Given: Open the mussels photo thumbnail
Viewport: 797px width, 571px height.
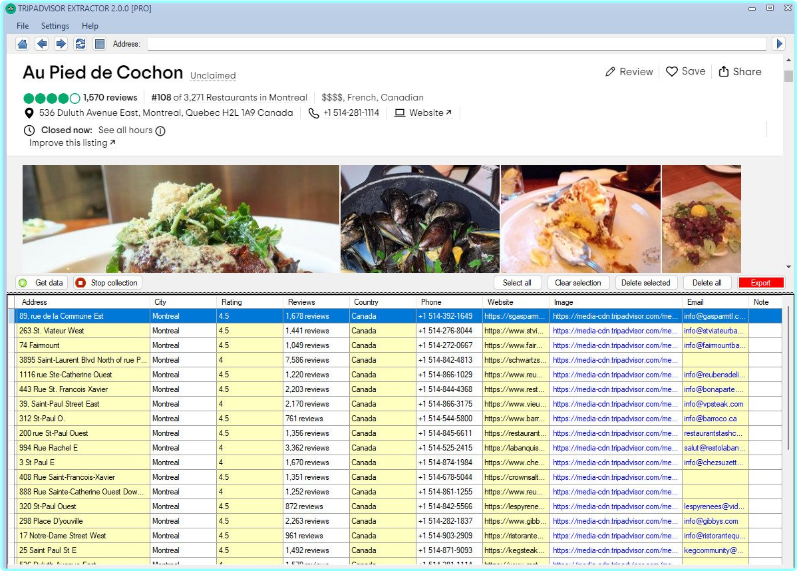Looking at the screenshot, I should click(x=420, y=219).
